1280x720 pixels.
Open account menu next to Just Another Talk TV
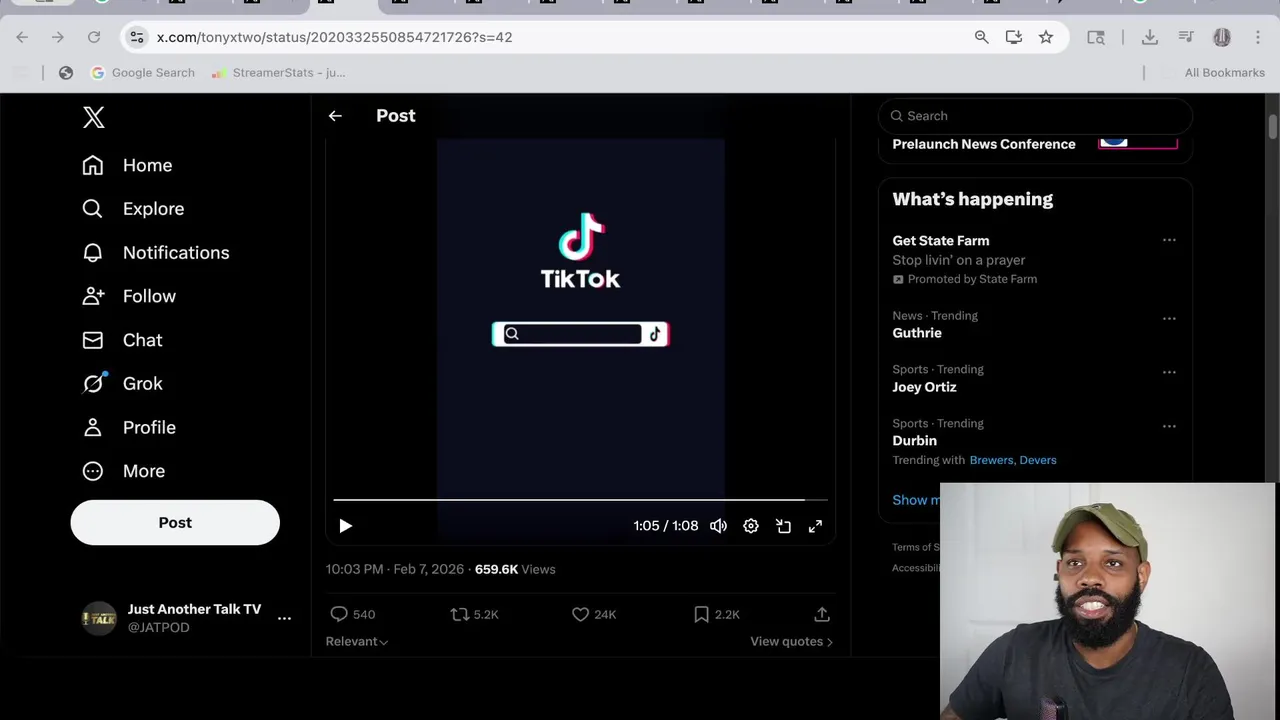click(x=284, y=618)
